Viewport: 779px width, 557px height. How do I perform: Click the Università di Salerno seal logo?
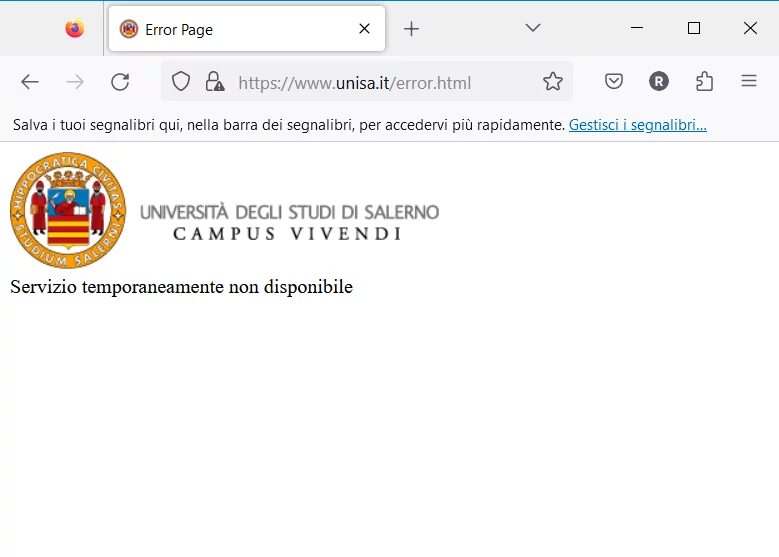tap(68, 211)
